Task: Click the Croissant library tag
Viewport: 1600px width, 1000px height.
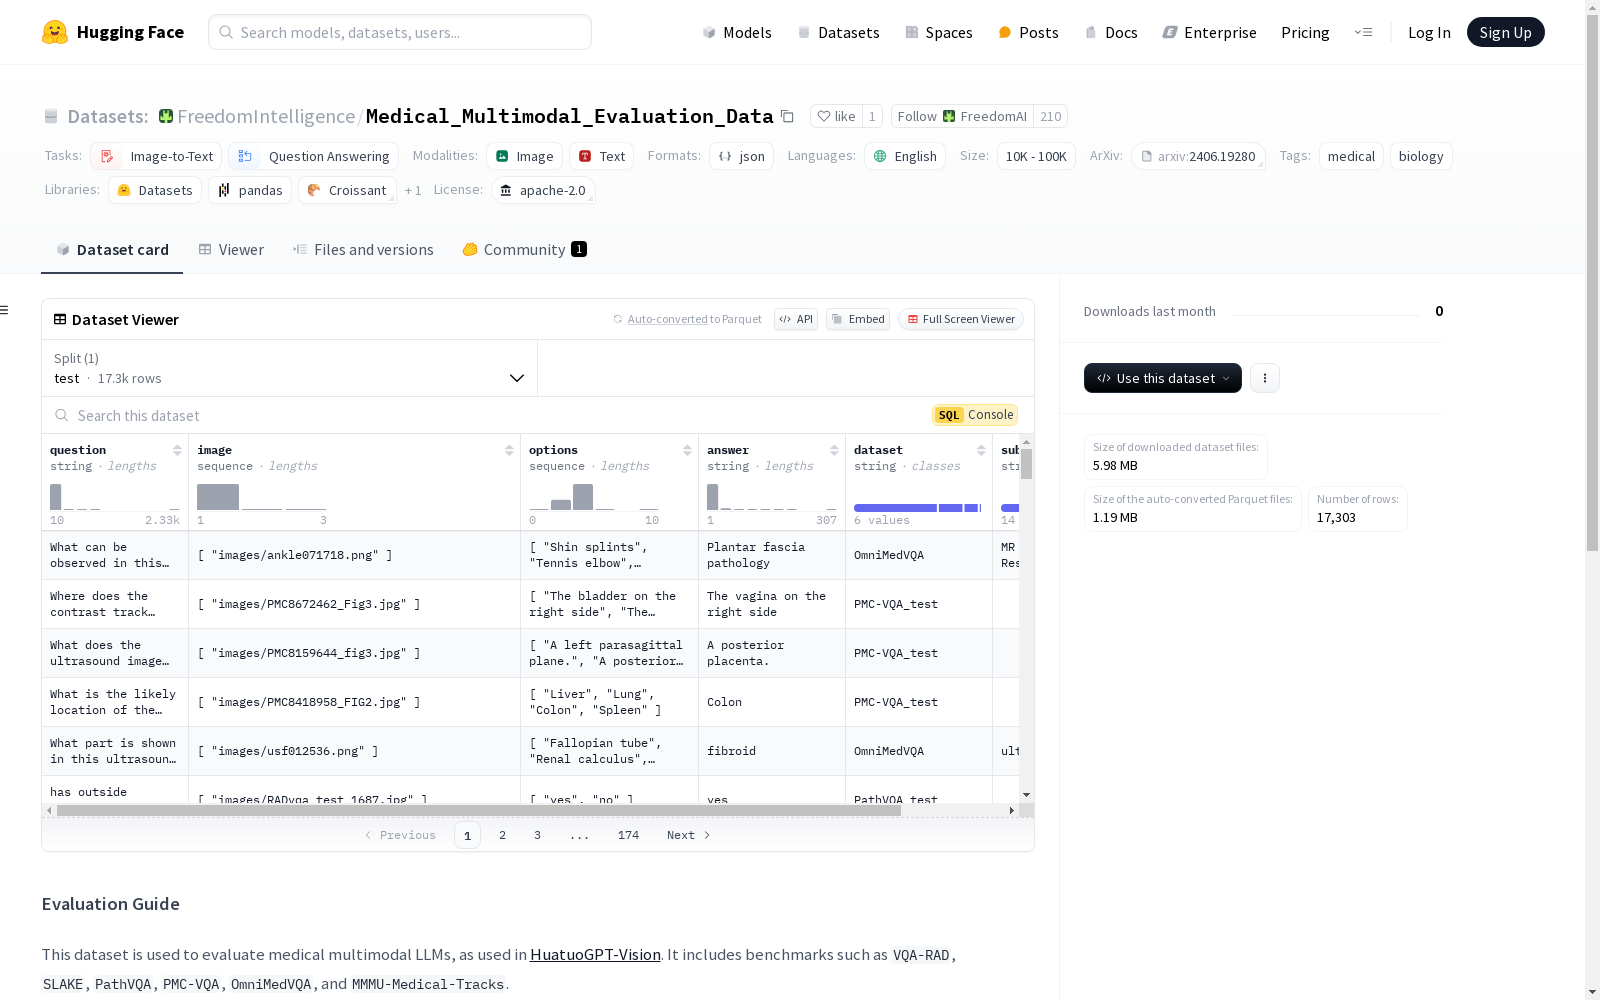Action: point(347,190)
